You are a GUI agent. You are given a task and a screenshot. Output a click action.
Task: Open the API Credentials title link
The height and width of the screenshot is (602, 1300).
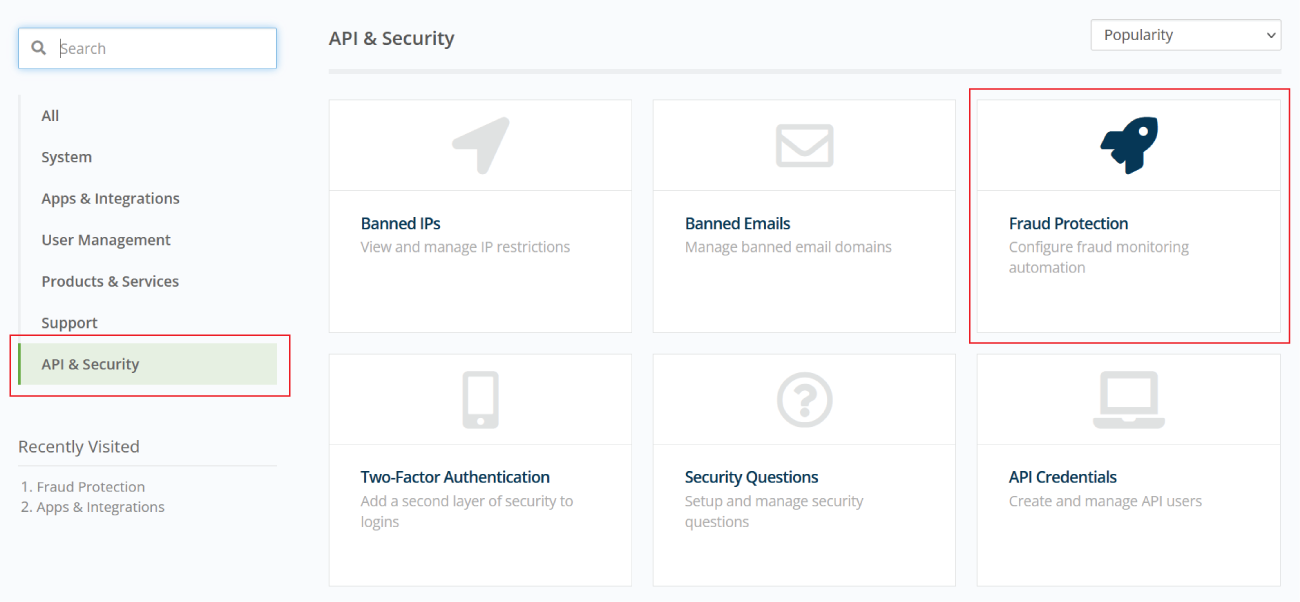(x=1063, y=477)
